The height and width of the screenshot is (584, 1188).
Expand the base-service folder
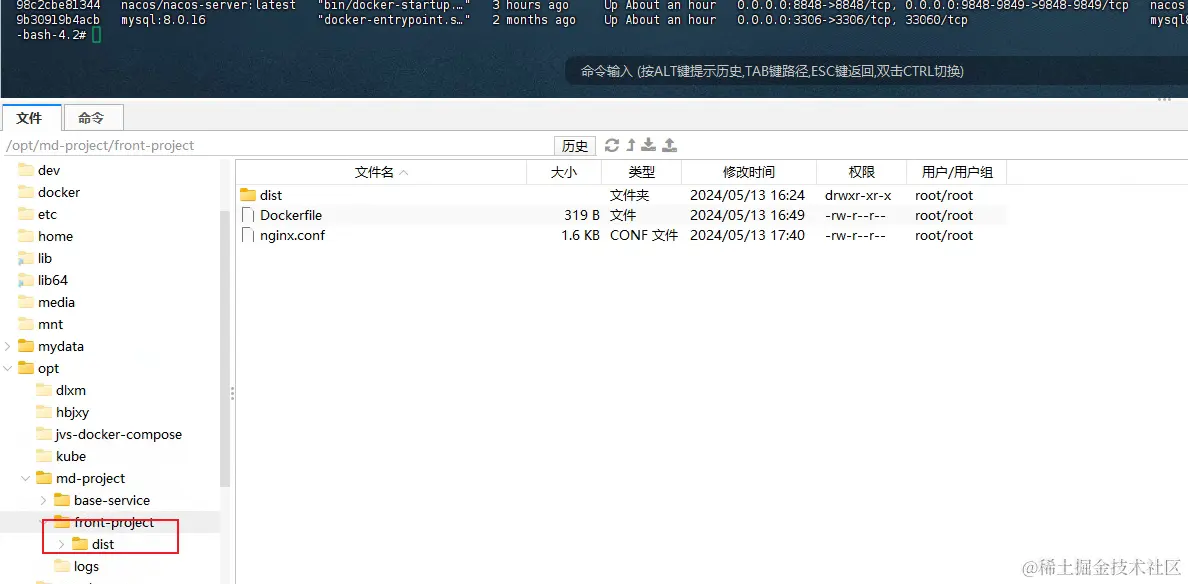tap(43, 500)
